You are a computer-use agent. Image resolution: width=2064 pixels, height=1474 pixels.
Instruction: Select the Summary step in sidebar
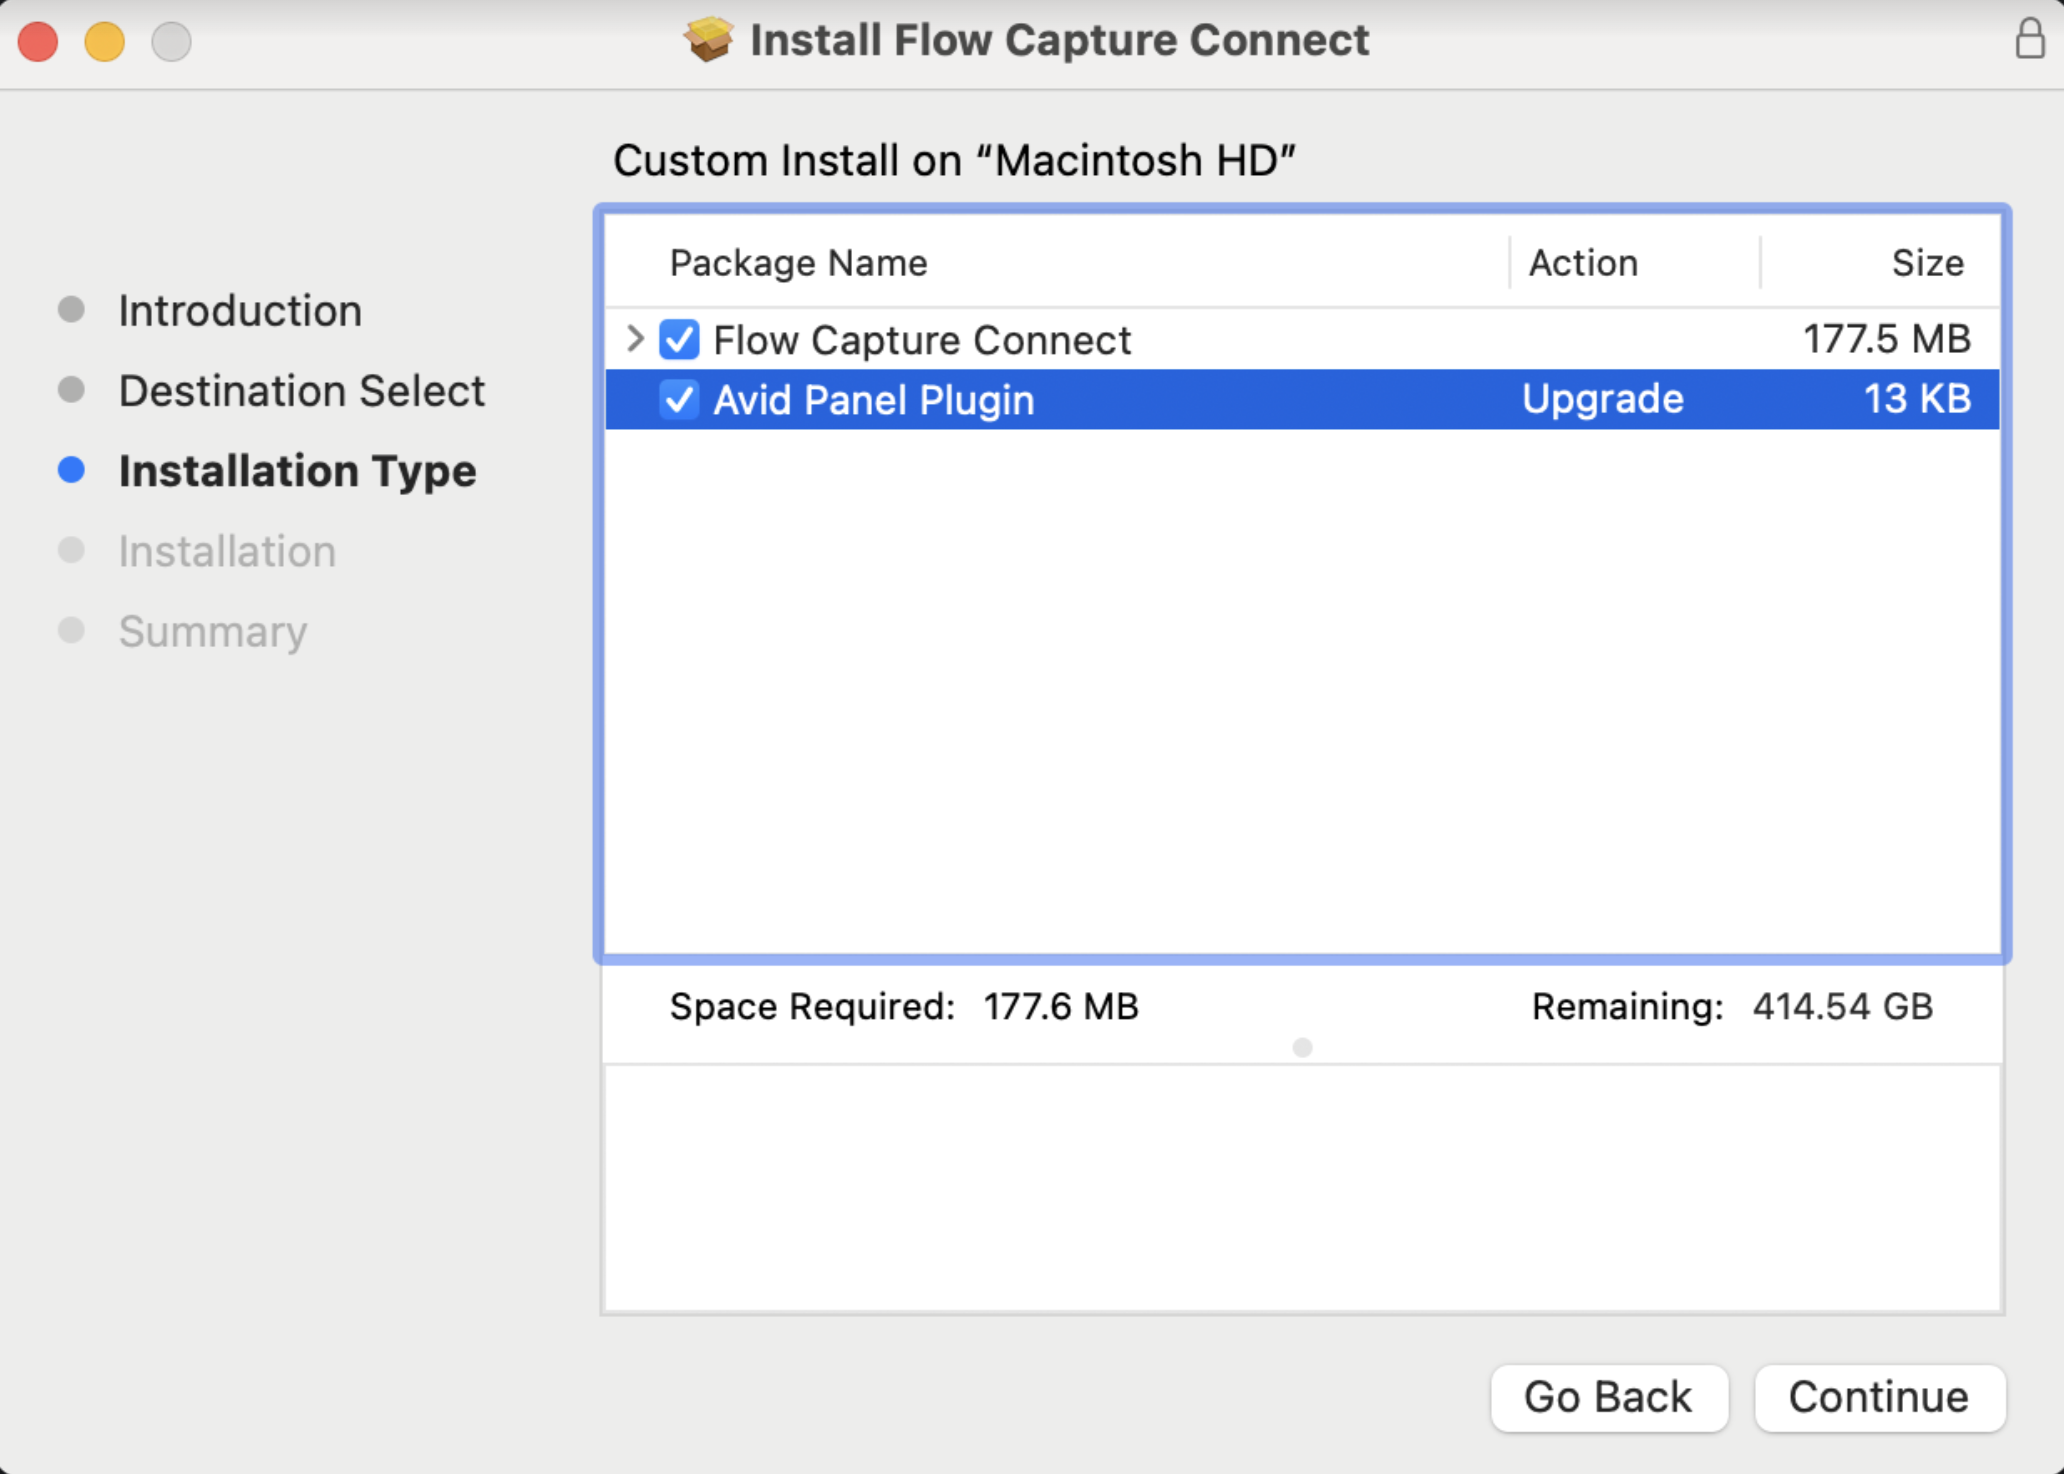[x=213, y=632]
